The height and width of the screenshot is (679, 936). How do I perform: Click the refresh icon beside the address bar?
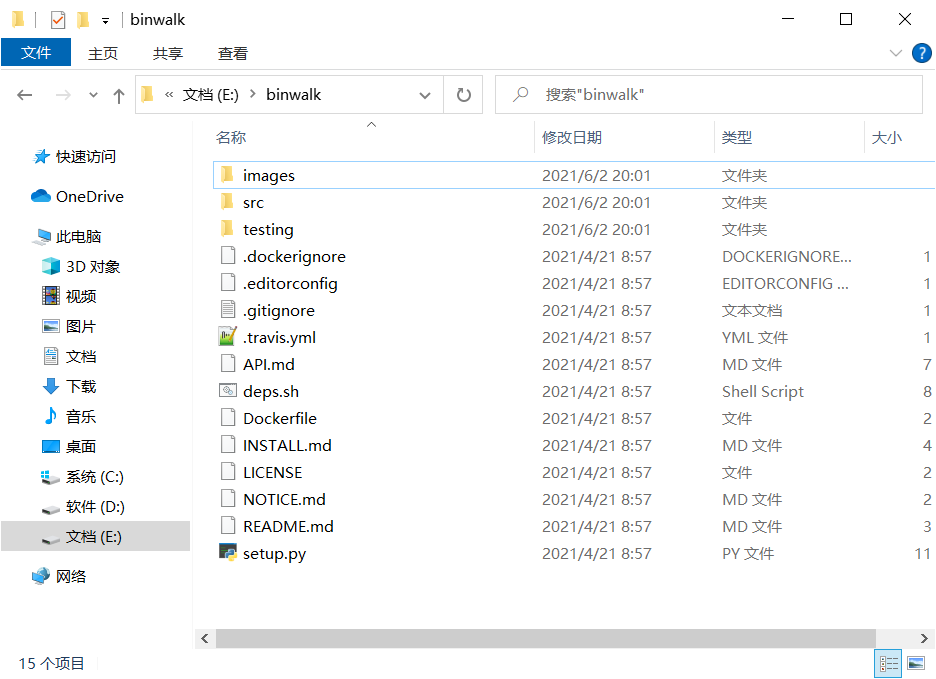(462, 94)
